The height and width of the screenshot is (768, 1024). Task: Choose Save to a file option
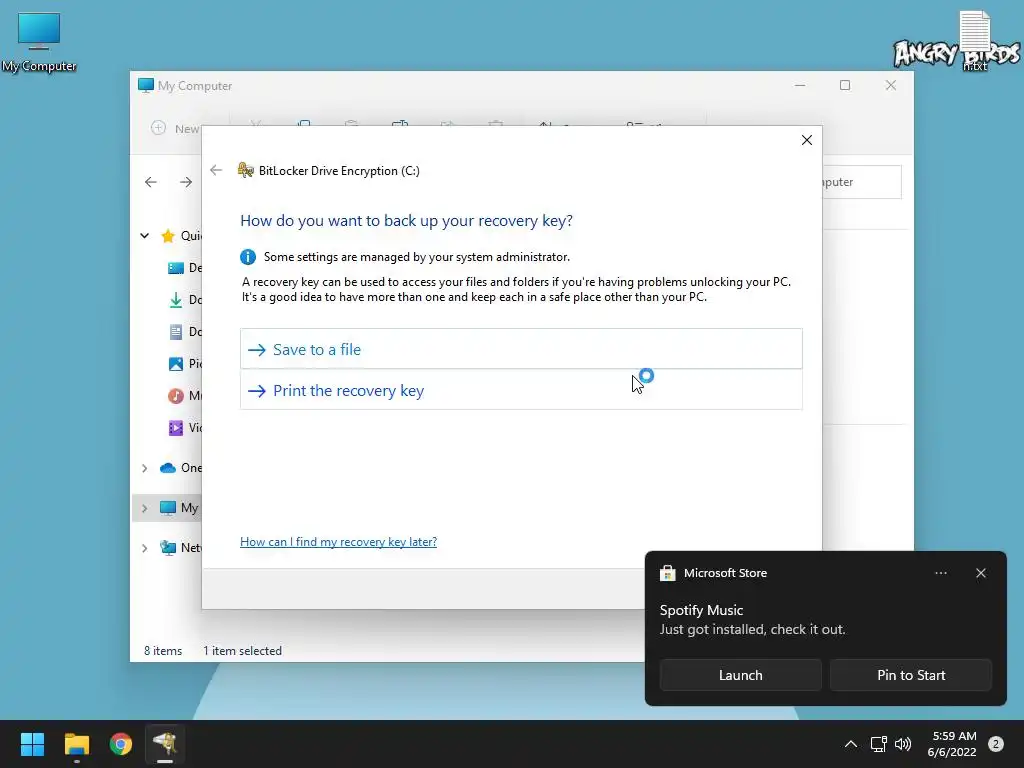pyautogui.click(x=521, y=349)
